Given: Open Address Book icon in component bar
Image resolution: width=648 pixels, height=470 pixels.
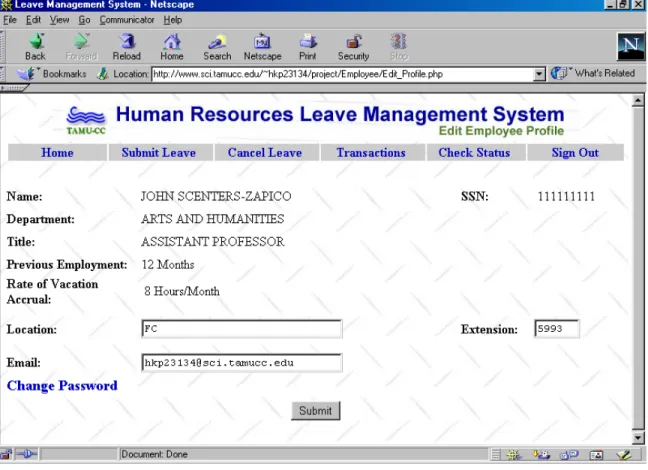Looking at the screenshot, I should pos(596,455).
